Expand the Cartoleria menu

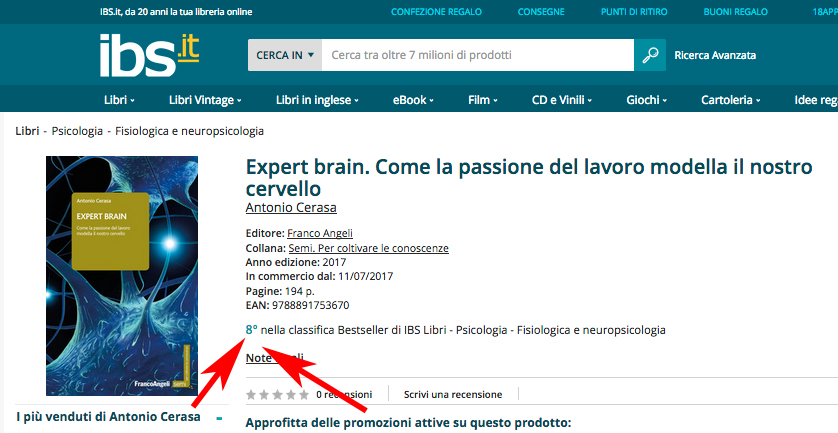tap(731, 100)
